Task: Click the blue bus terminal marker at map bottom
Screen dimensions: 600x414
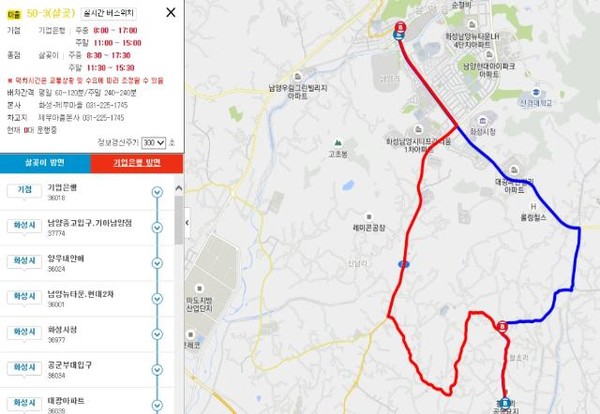Action: (x=505, y=403)
